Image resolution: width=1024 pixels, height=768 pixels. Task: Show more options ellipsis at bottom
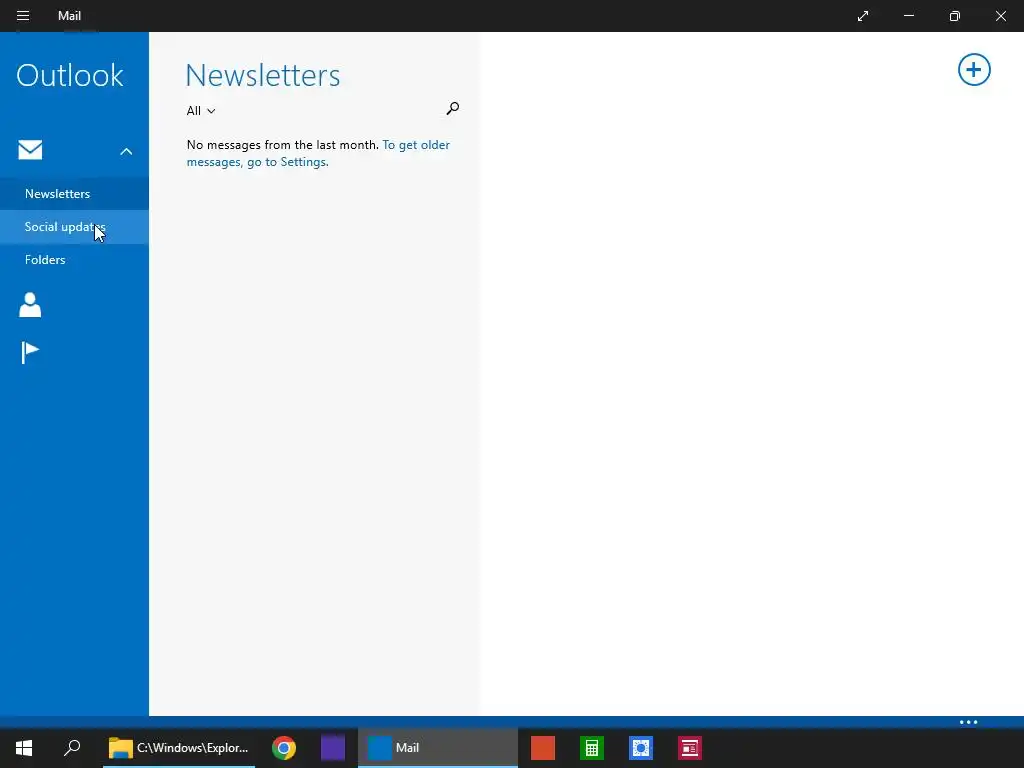point(968,722)
